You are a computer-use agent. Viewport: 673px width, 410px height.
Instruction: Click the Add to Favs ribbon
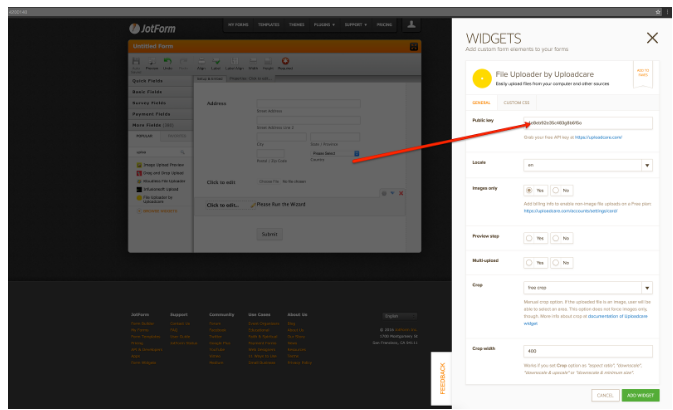pyautogui.click(x=643, y=74)
